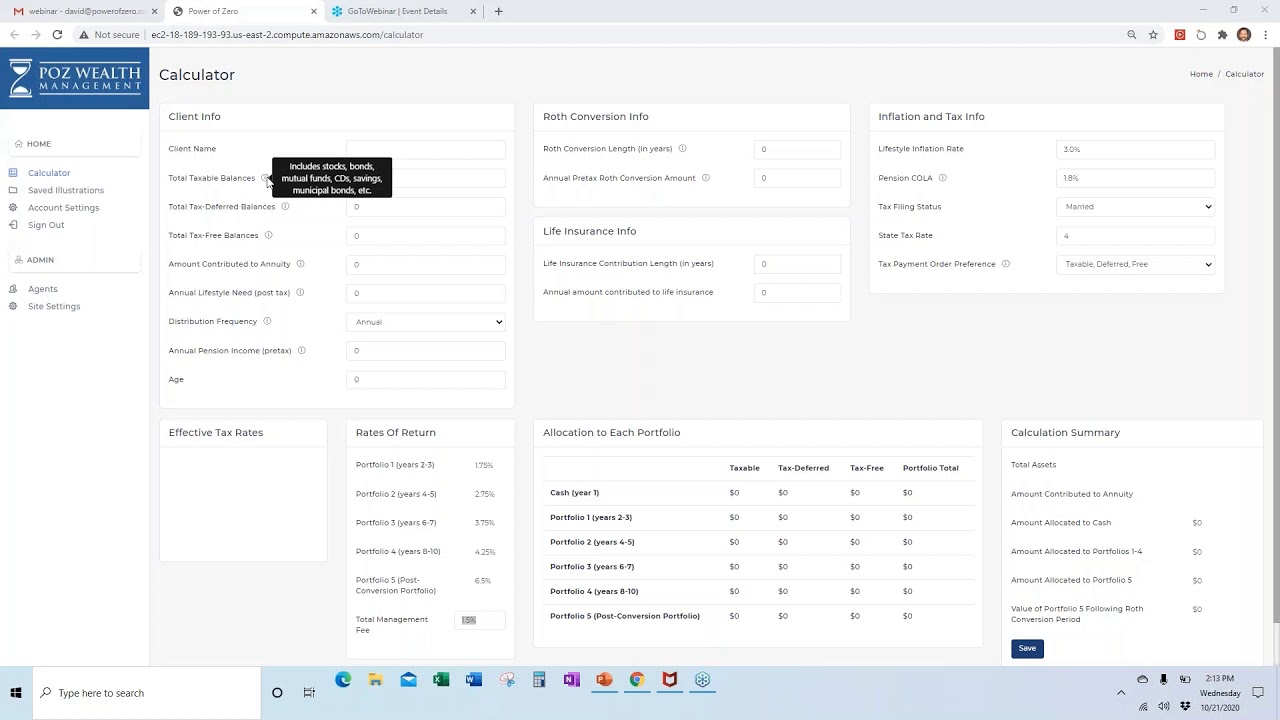The width and height of the screenshot is (1280, 720).
Task: Reload the page
Action: pyautogui.click(x=57, y=34)
